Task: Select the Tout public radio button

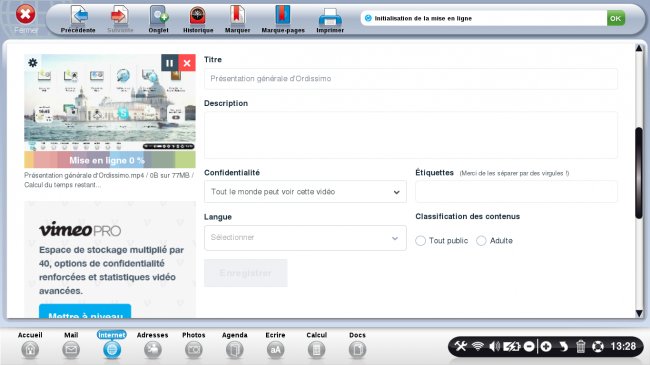Action: pyautogui.click(x=420, y=241)
